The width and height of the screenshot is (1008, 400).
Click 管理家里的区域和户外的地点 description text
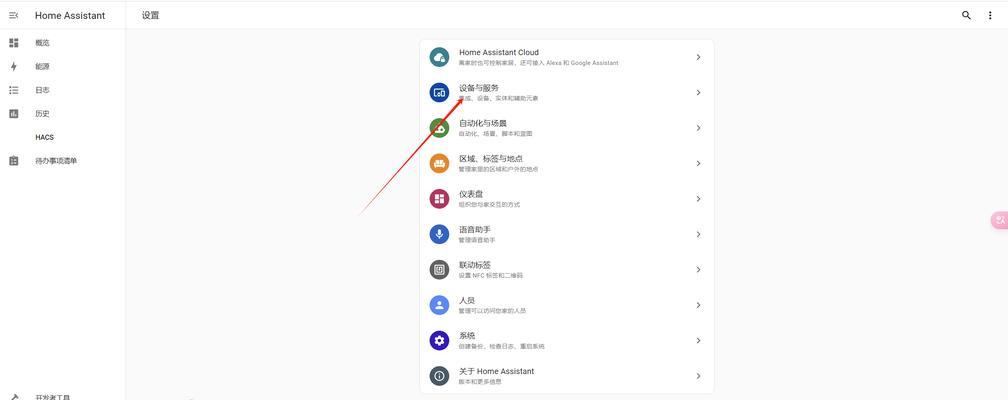click(498, 169)
